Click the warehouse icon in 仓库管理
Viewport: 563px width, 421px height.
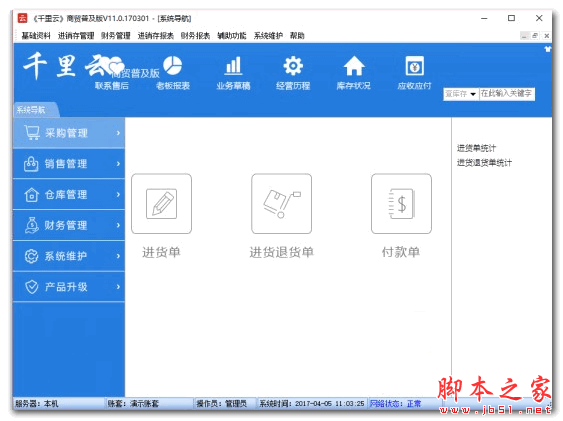(x=31, y=195)
